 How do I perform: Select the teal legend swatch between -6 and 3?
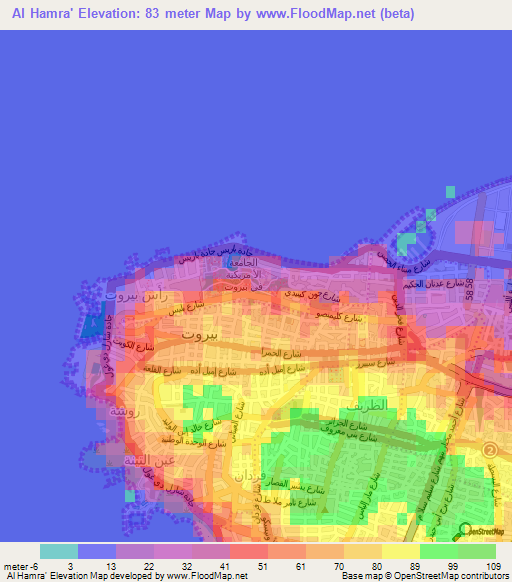[x=59, y=551]
